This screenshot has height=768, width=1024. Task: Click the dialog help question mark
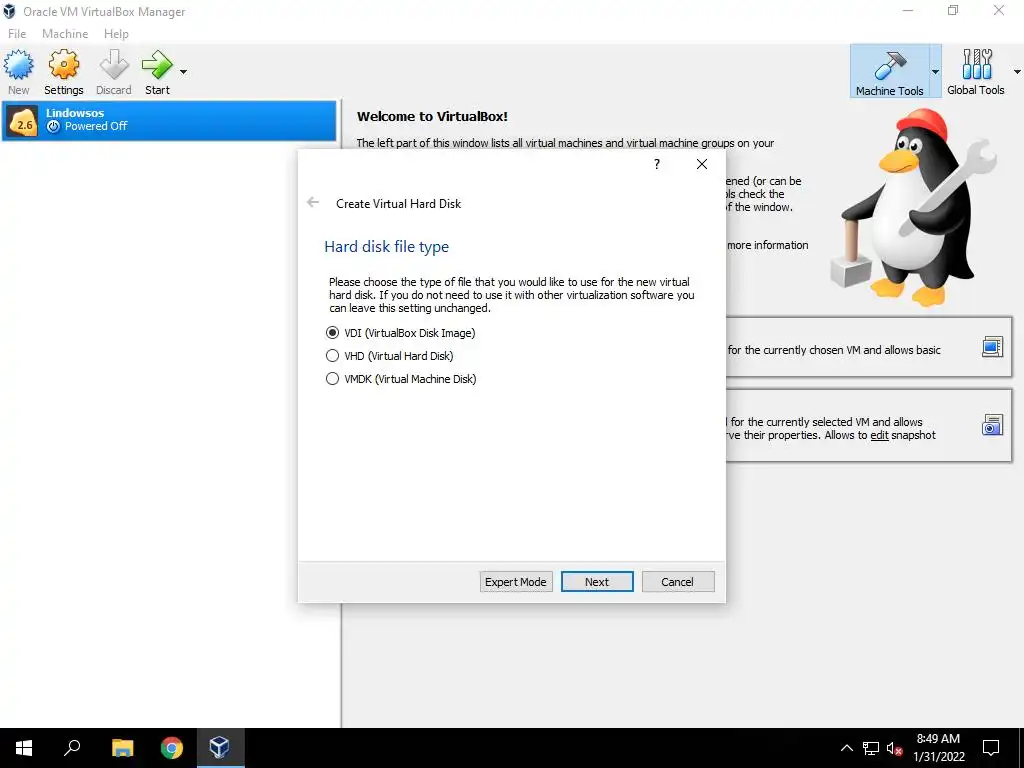coord(657,164)
